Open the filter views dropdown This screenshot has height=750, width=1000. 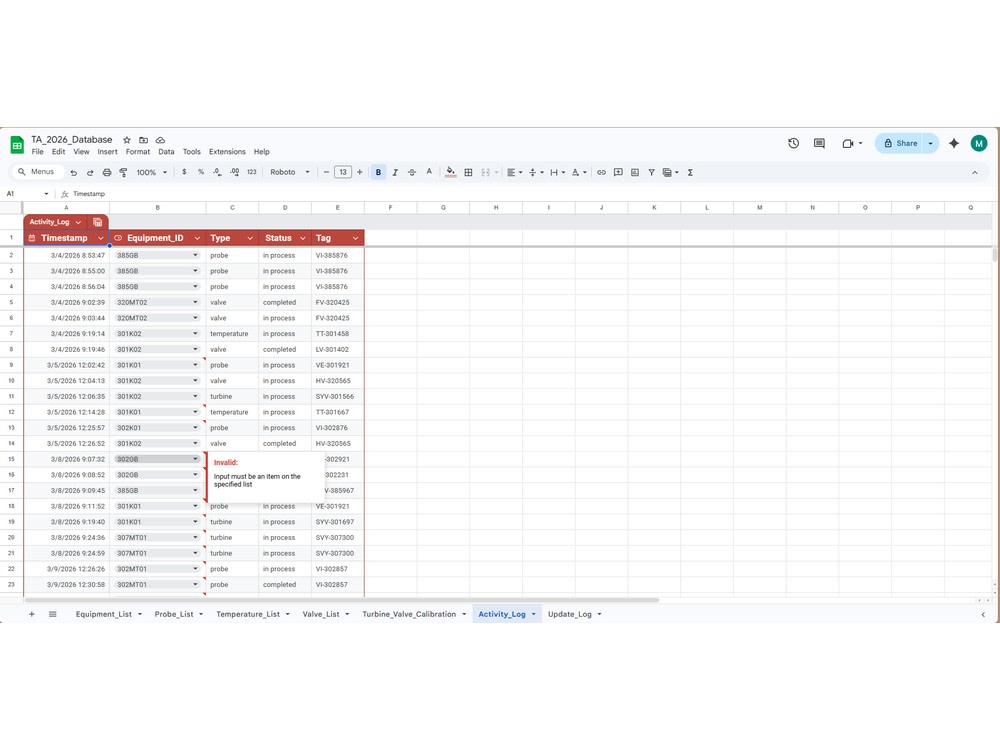[670, 172]
